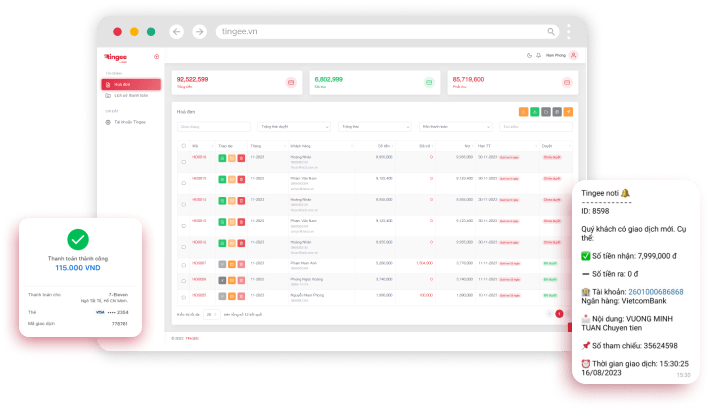This screenshot has height=409, width=710.
Task: Click the orange edit icon in second invoice row
Action: pyautogui.click(x=232, y=178)
